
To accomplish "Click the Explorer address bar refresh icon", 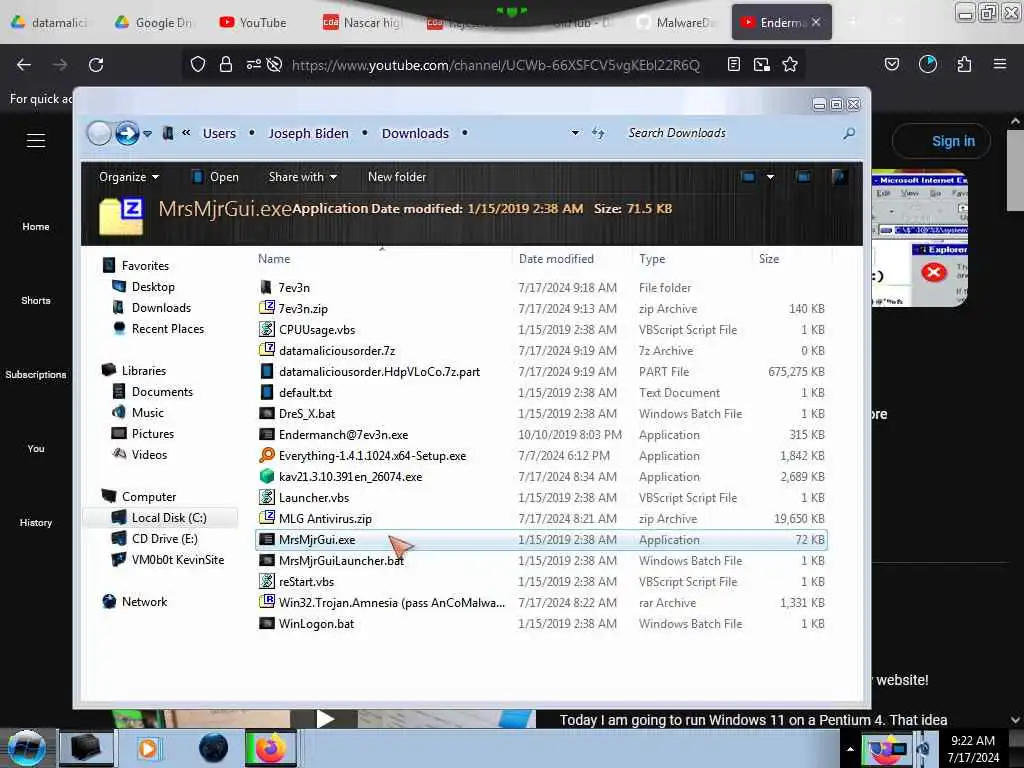I will pos(598,133).
